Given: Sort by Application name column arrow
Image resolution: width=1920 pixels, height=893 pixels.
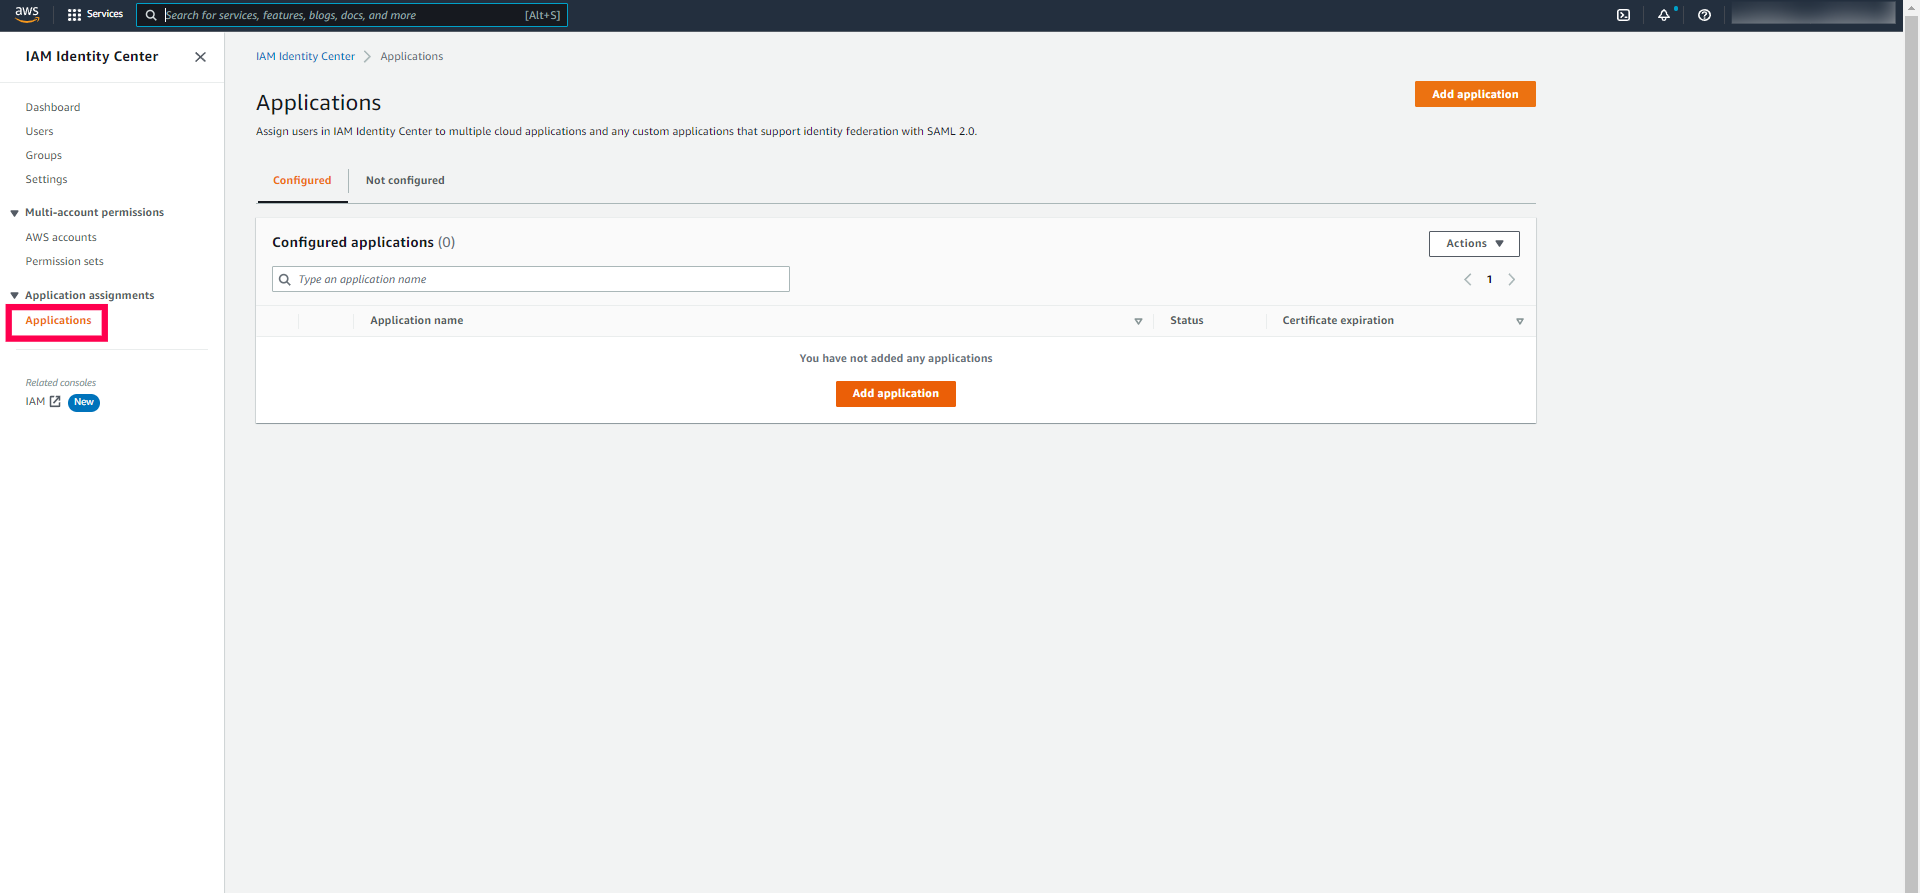Looking at the screenshot, I should [1138, 321].
